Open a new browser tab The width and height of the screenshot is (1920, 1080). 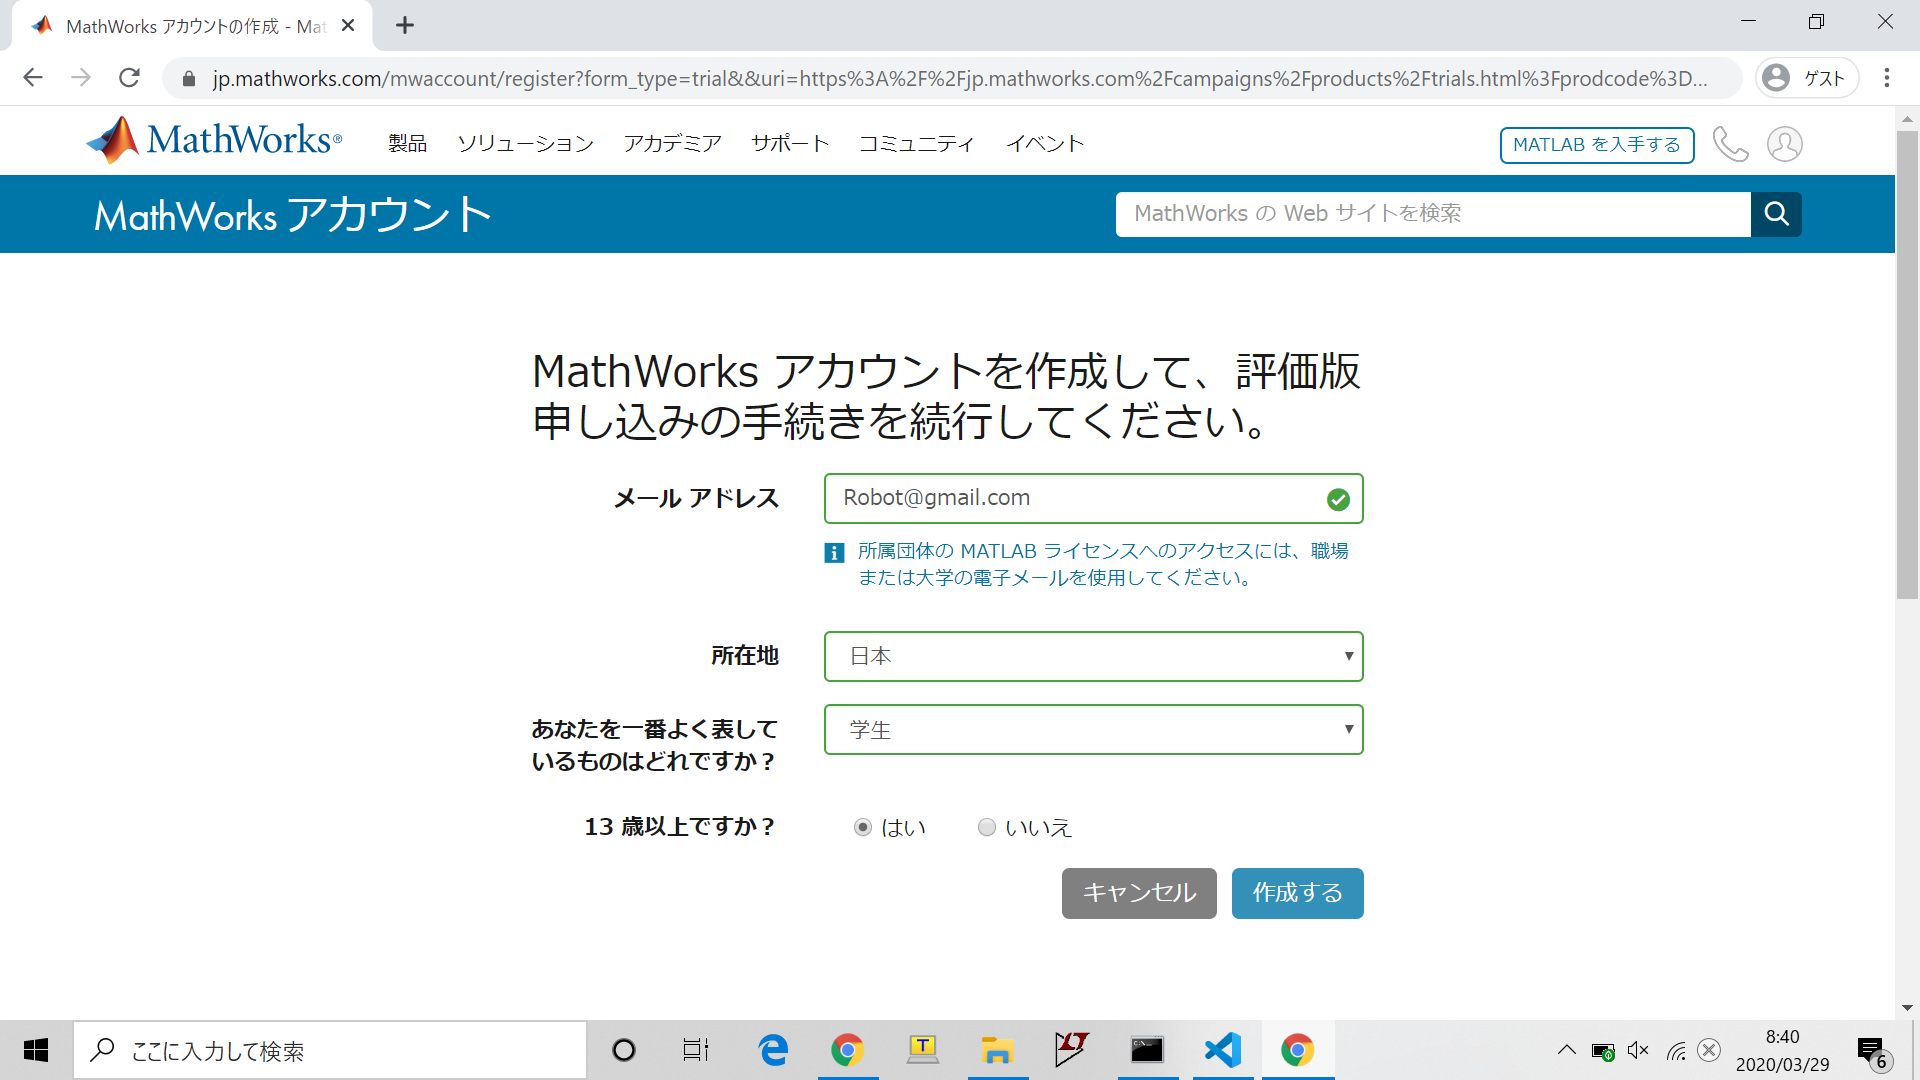click(x=405, y=26)
